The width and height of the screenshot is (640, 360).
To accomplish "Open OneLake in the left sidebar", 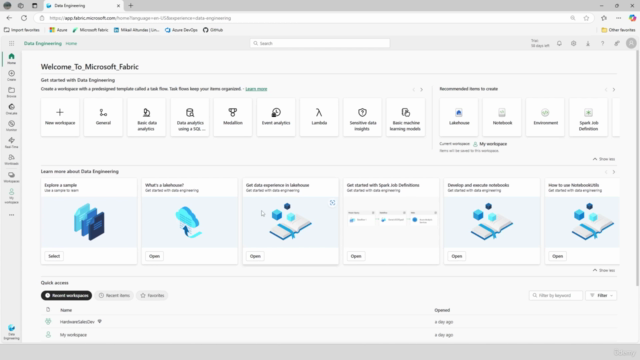I will 11,109.
